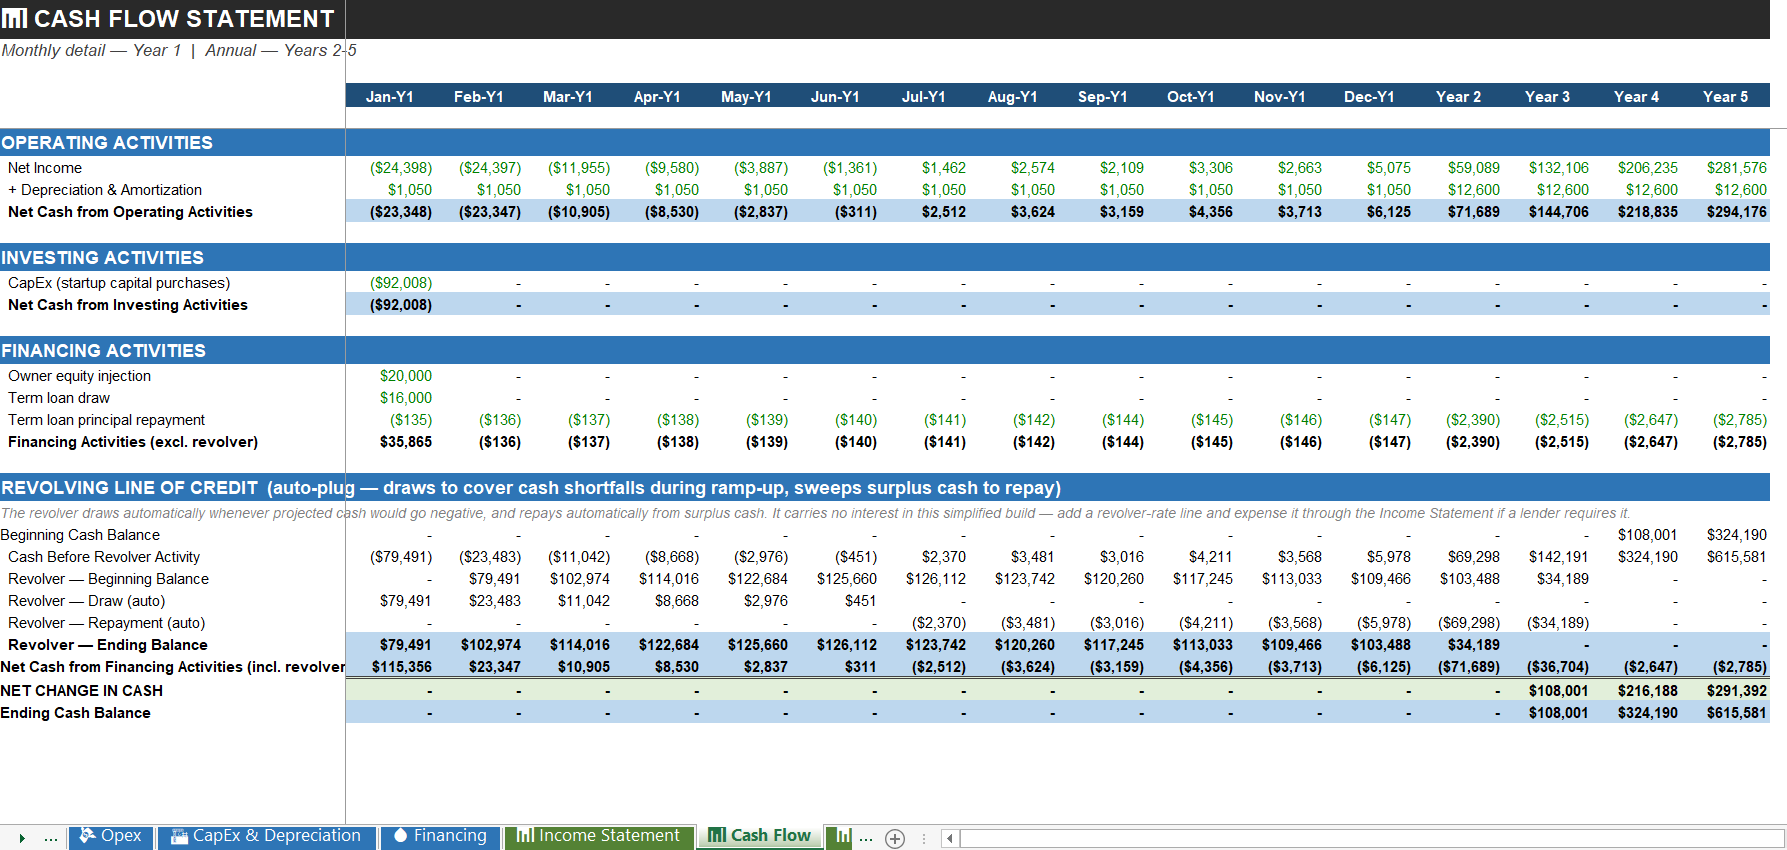The width and height of the screenshot is (1787, 850).
Task: Switch to CapEx & Depreciation sheet
Action: pyautogui.click(x=267, y=836)
